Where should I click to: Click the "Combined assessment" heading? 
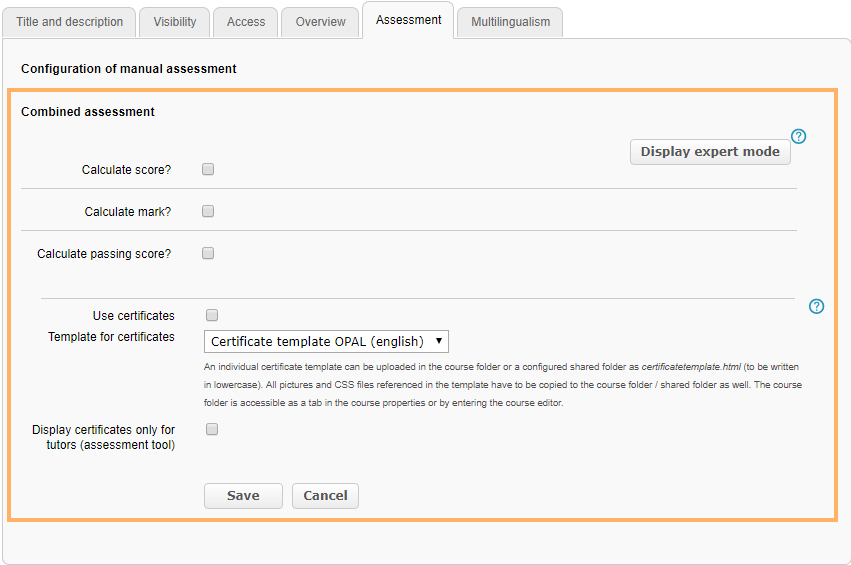[88, 112]
